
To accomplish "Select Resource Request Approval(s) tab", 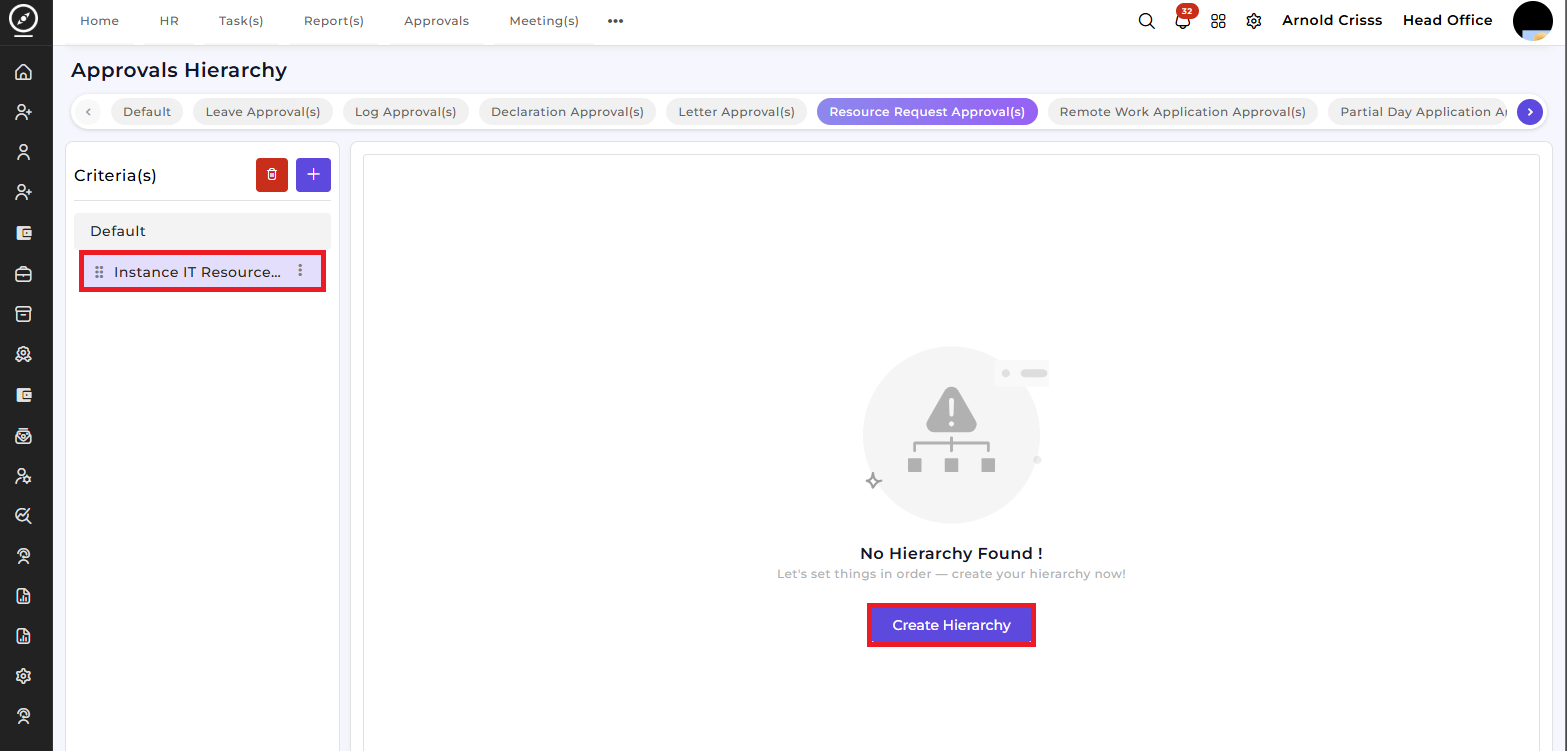I will pos(927,112).
